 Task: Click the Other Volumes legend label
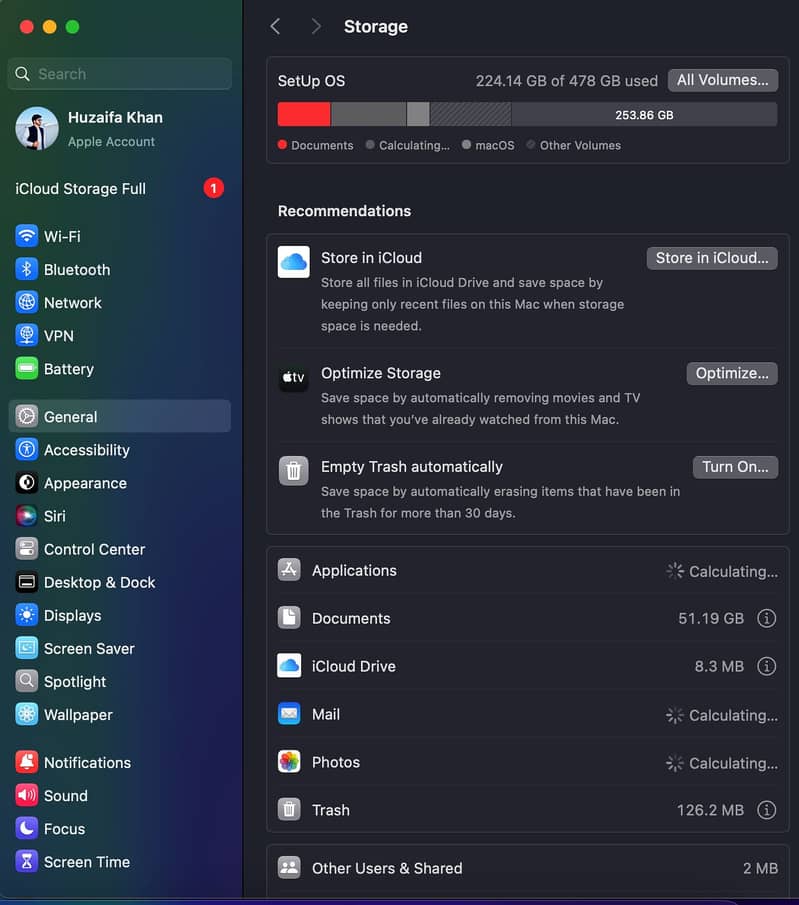[580, 145]
